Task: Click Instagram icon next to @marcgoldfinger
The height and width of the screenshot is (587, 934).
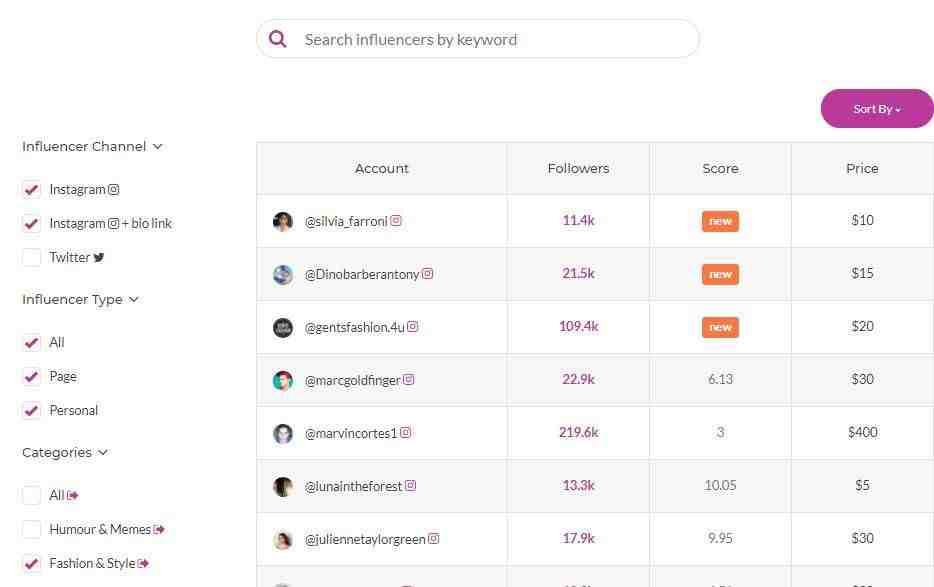Action: pos(409,379)
